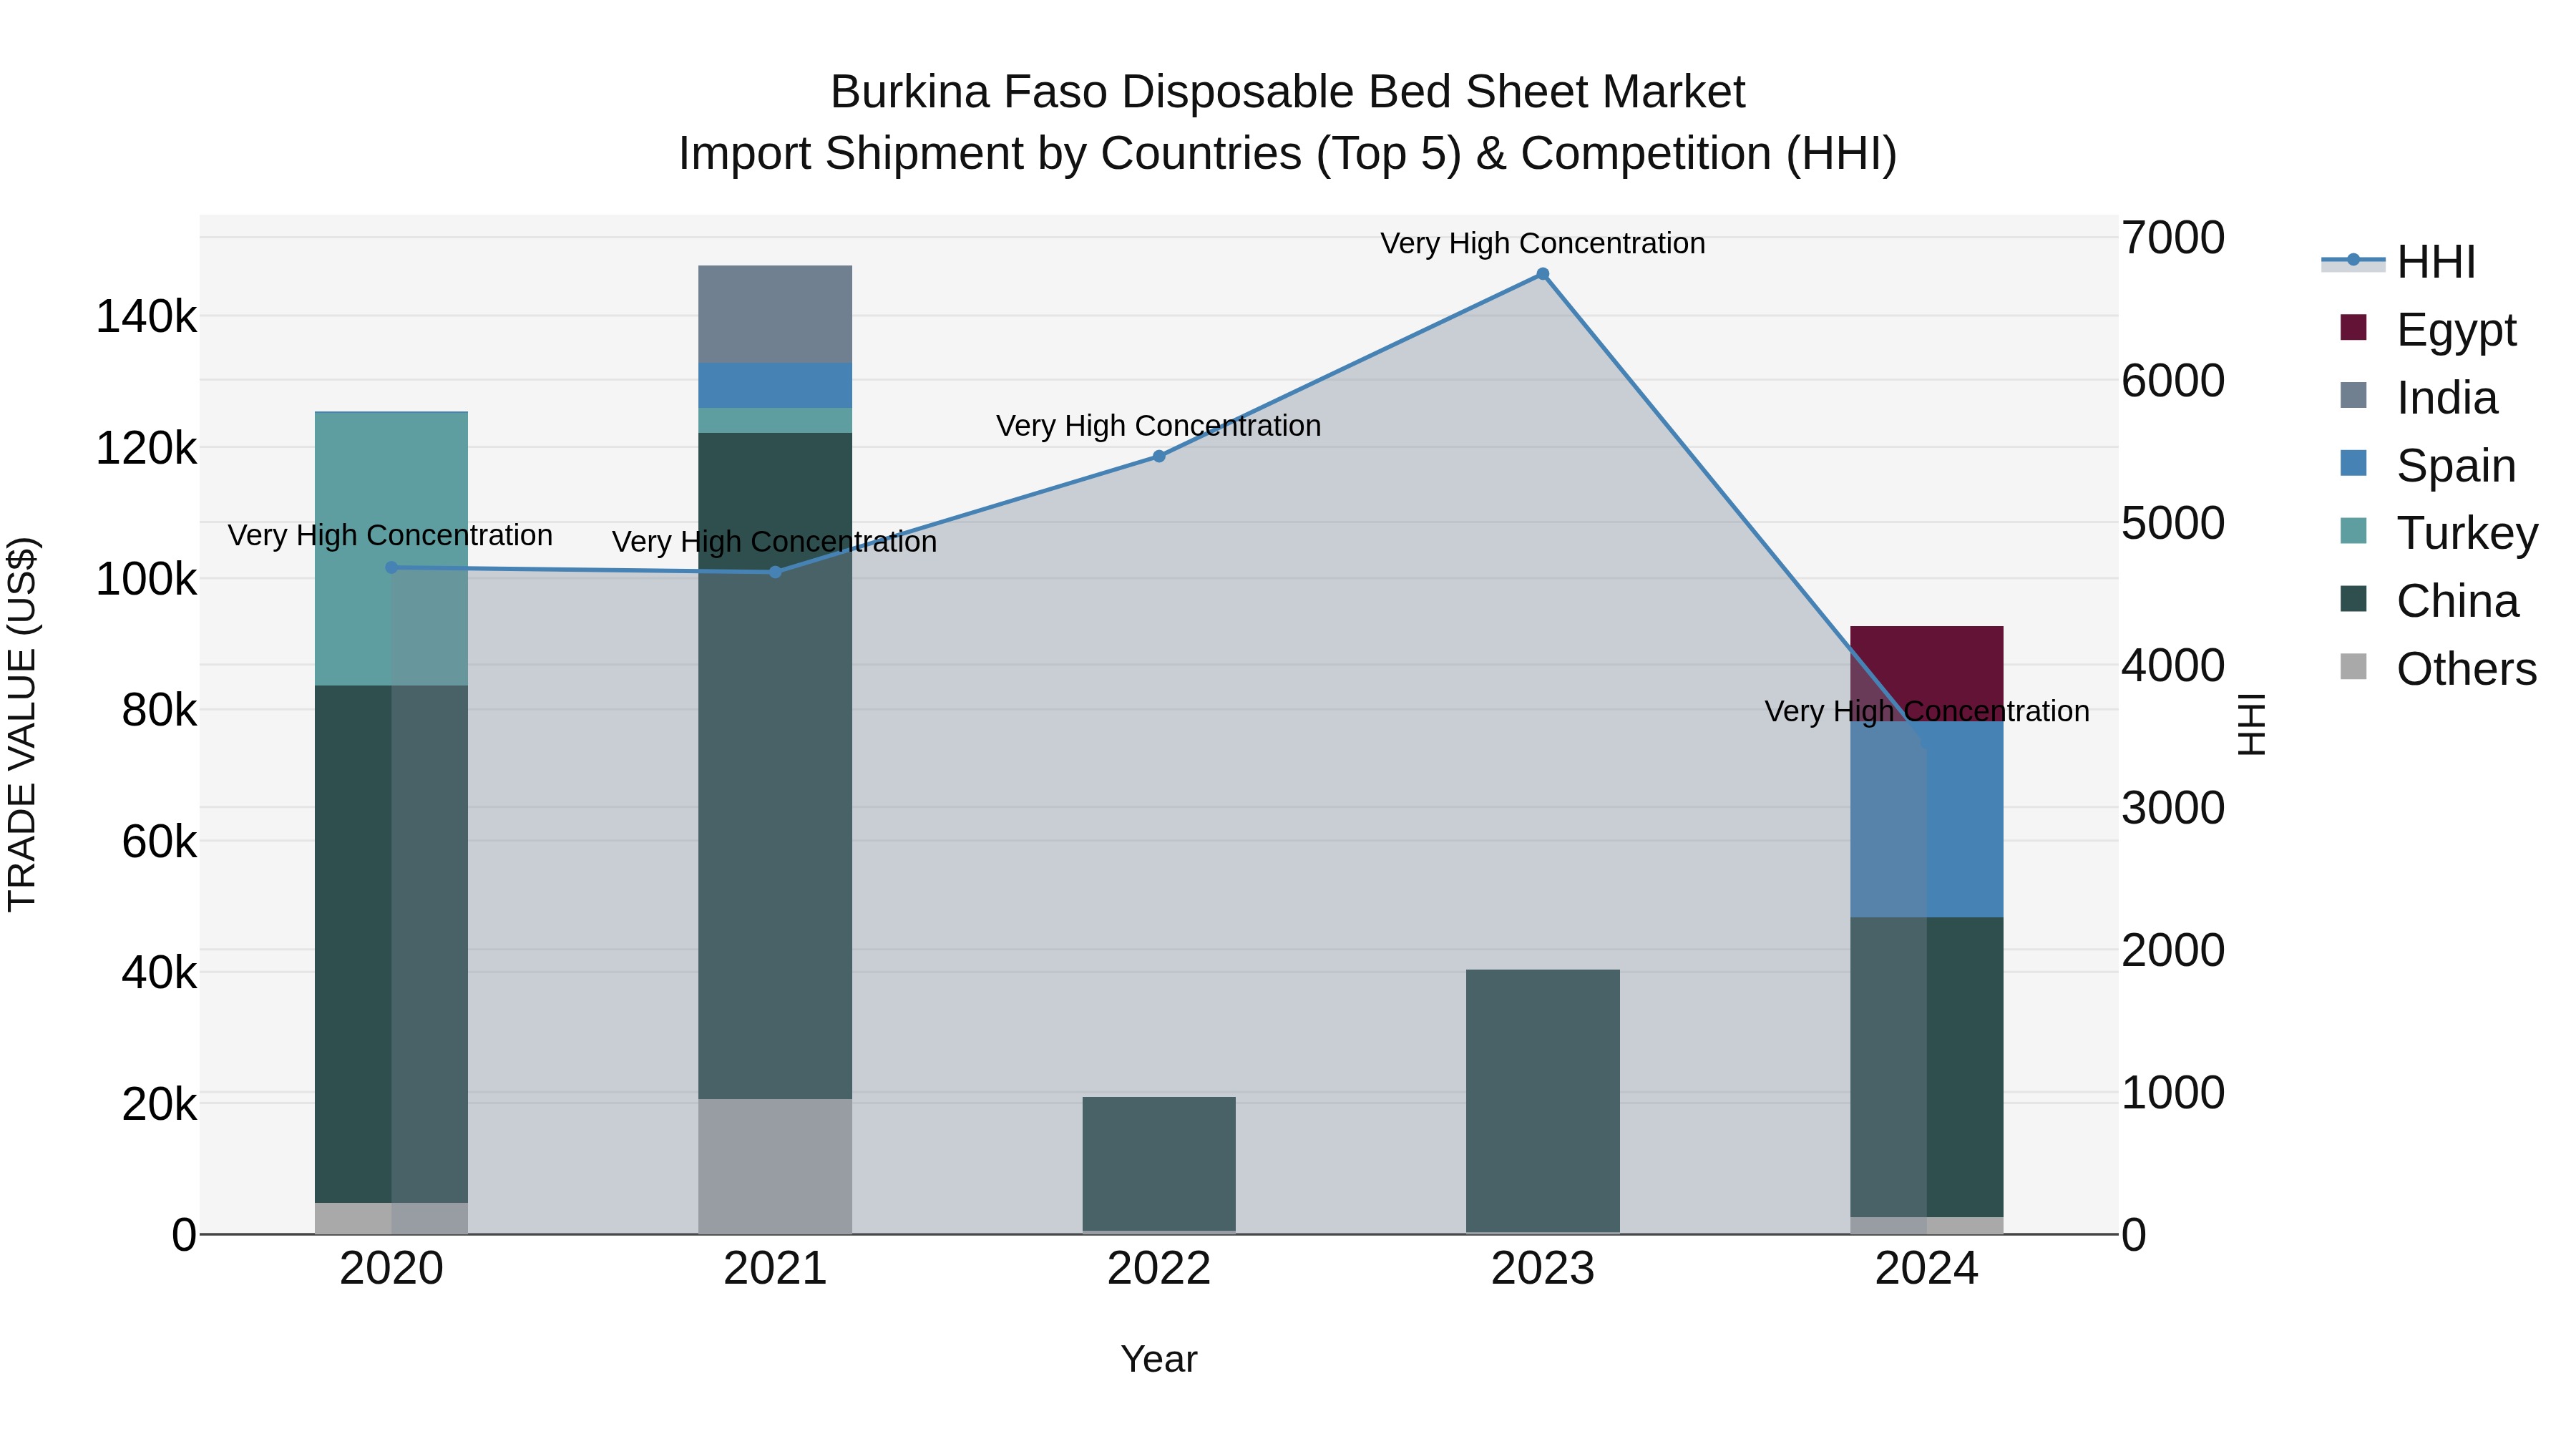Screen dimensions: 2576x1449
Task: Click the China segment of the 2021 bar
Action: click(x=775, y=766)
